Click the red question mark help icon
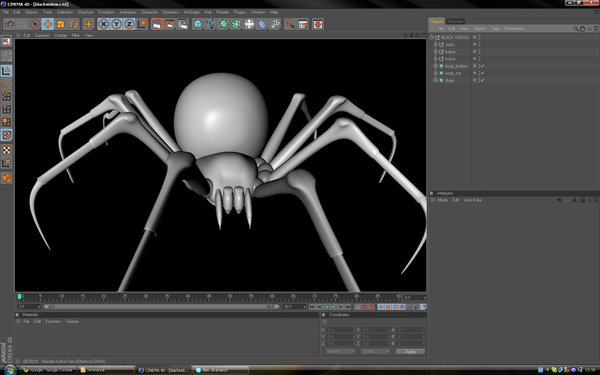The width and height of the screenshot is (600, 375). point(290,24)
